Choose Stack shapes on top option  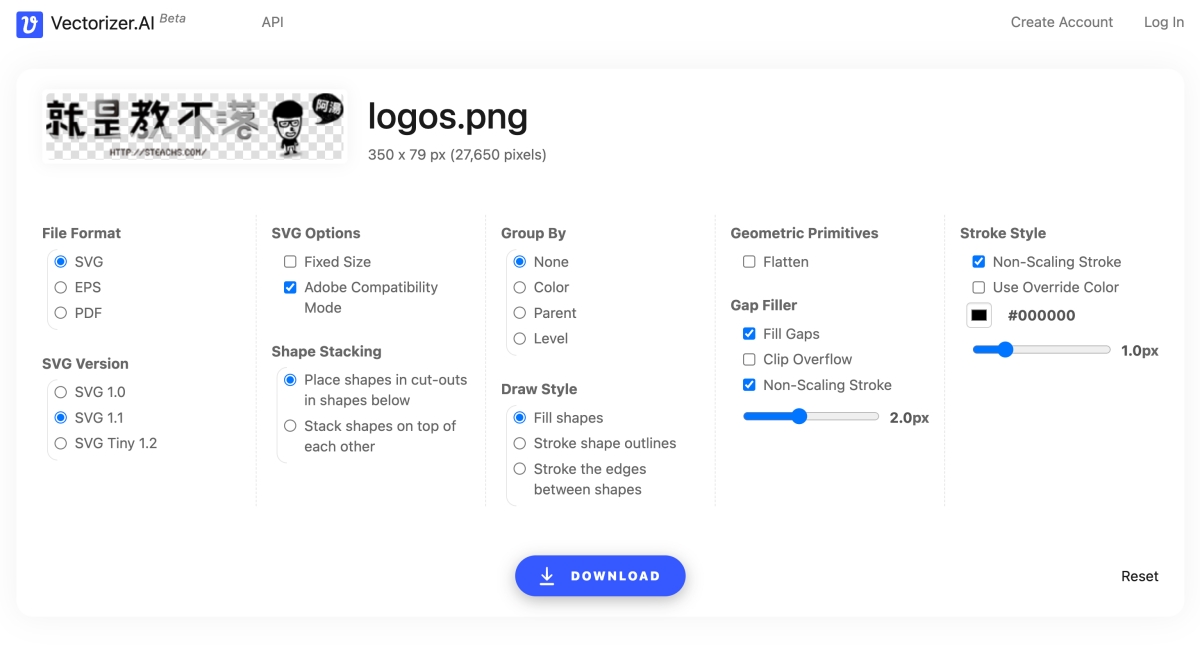click(x=290, y=426)
